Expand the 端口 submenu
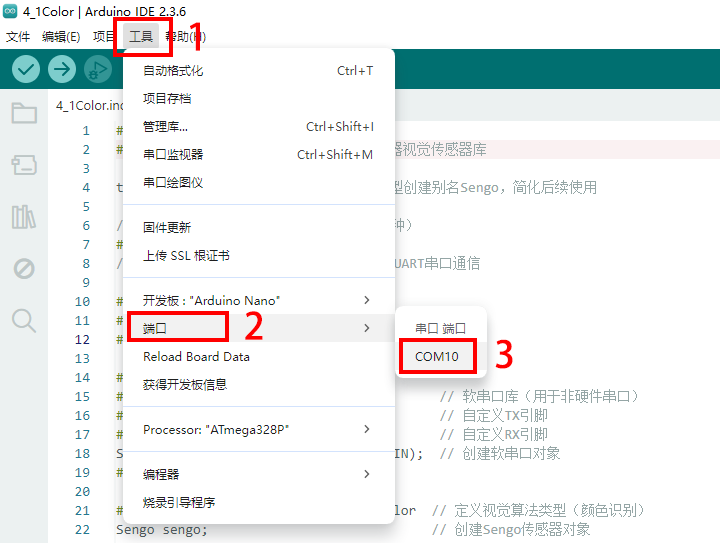720x543 pixels. (x=259, y=328)
